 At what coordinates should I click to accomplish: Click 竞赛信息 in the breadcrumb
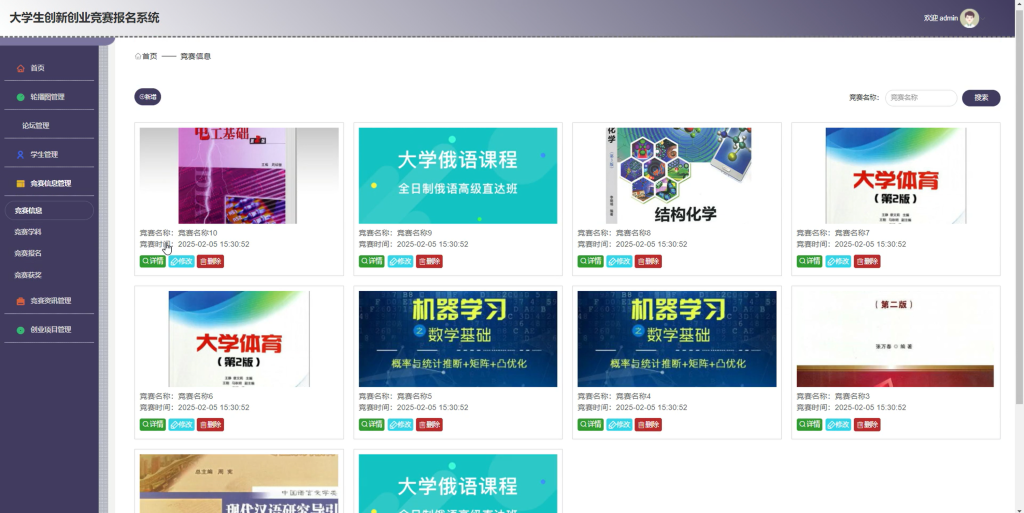195,56
